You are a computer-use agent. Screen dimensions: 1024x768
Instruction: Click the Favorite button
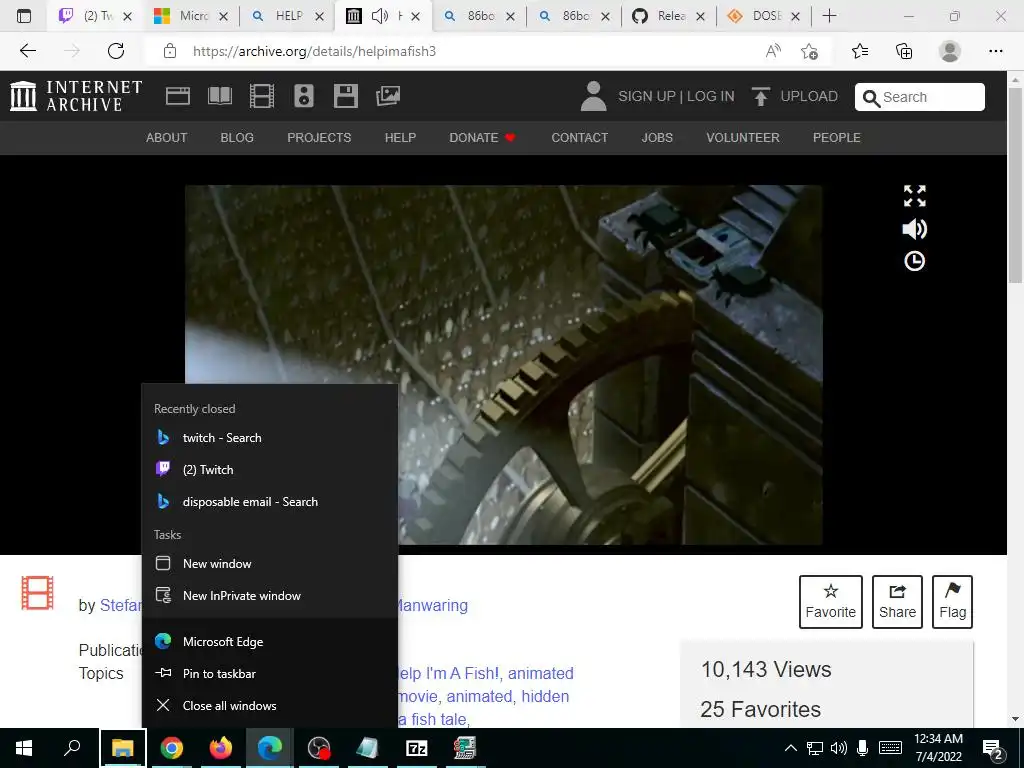tap(831, 601)
